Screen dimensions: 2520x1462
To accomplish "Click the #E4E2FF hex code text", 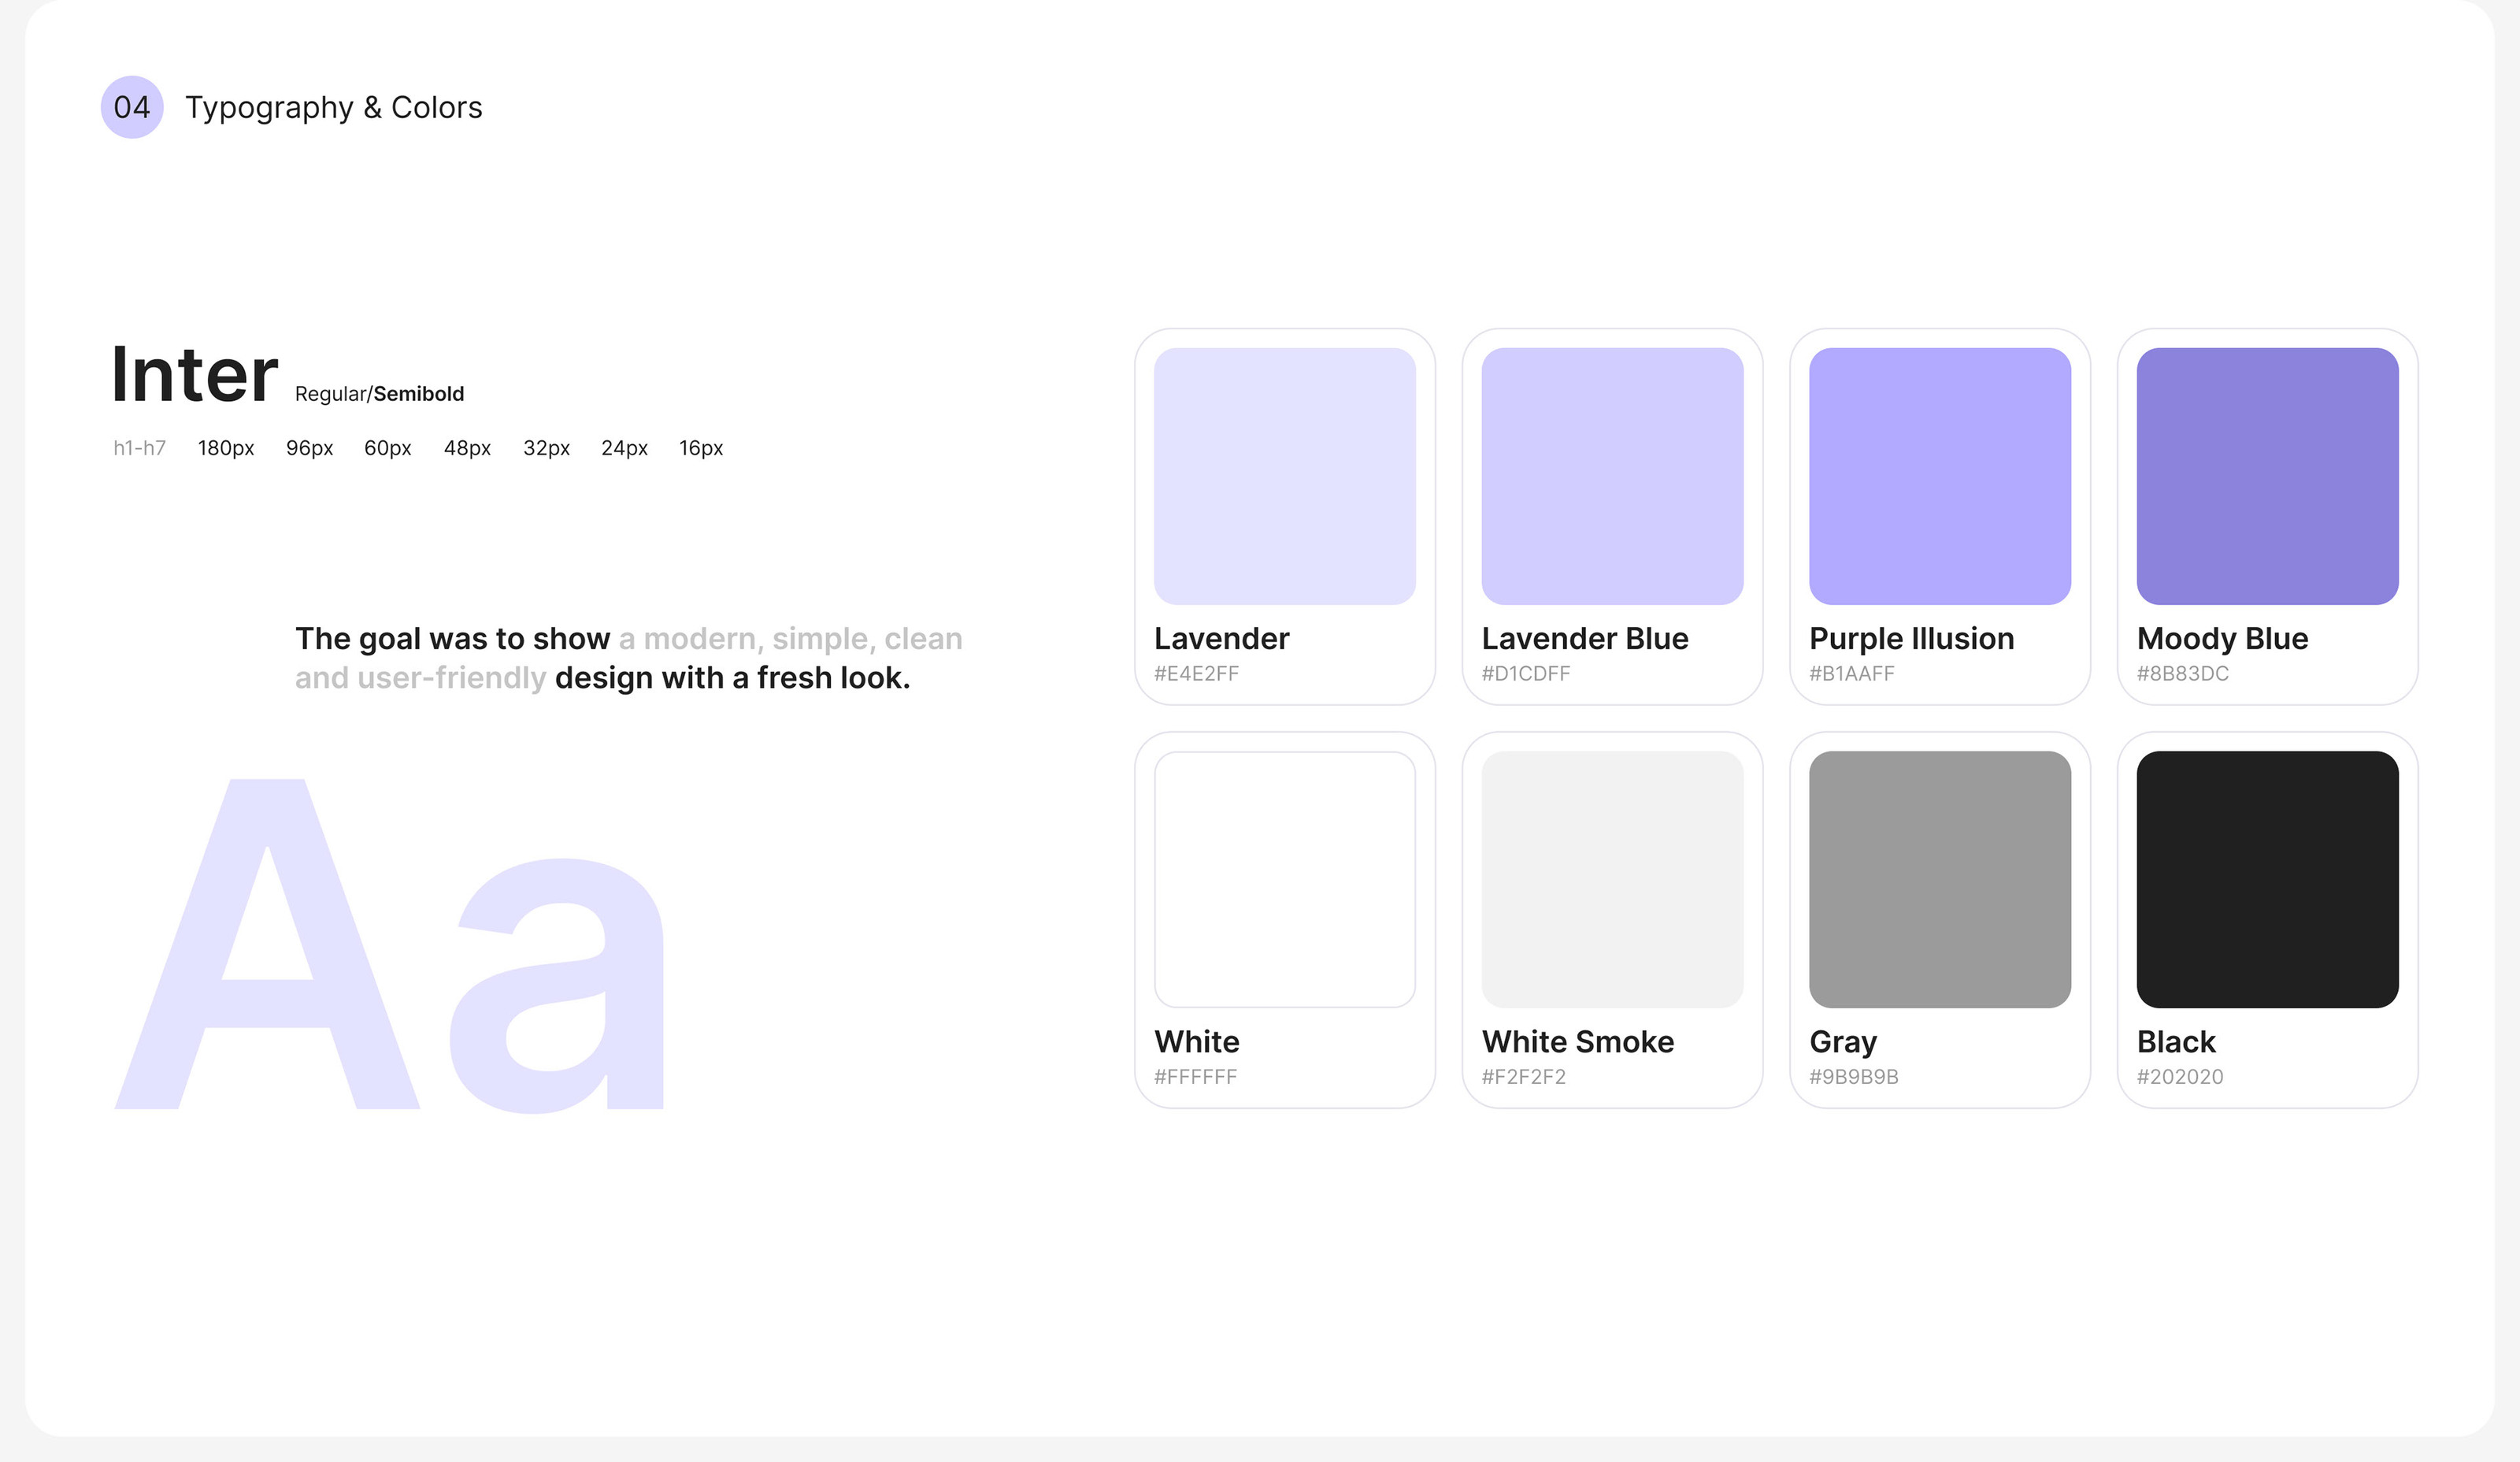I will [1196, 674].
